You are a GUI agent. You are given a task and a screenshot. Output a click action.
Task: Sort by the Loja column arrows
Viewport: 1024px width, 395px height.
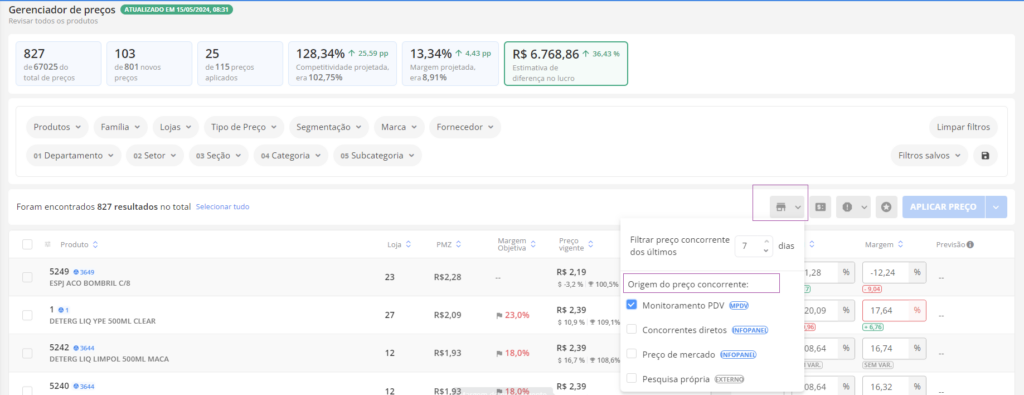click(x=408, y=245)
